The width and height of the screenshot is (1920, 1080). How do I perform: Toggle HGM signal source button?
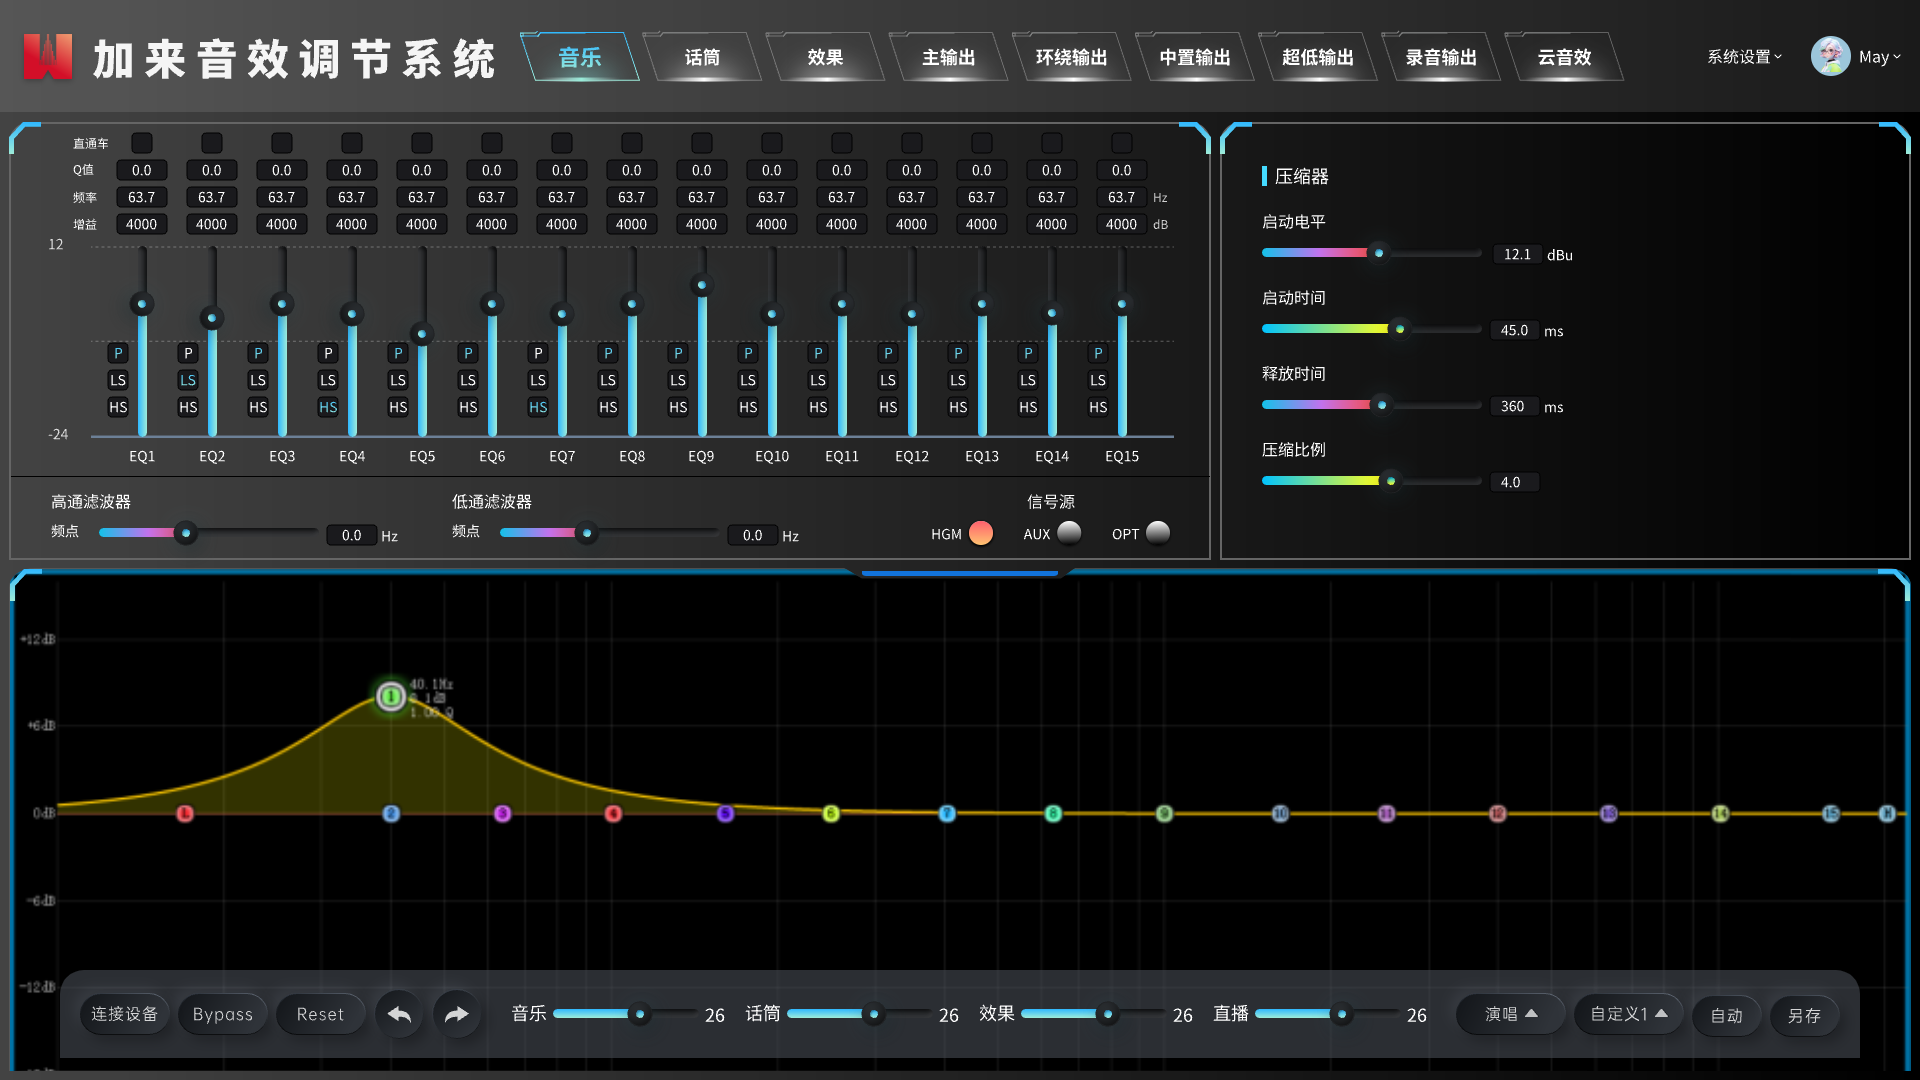(x=981, y=534)
